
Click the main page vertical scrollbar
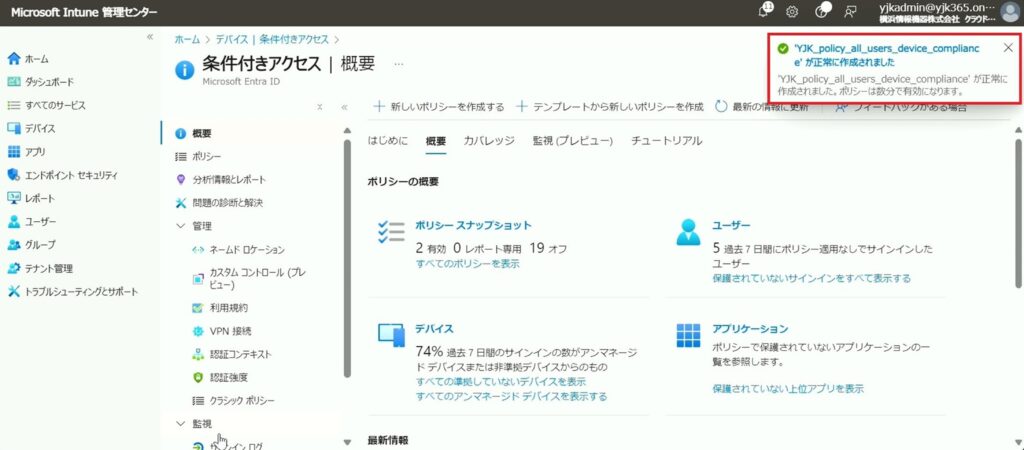click(x=1017, y=212)
